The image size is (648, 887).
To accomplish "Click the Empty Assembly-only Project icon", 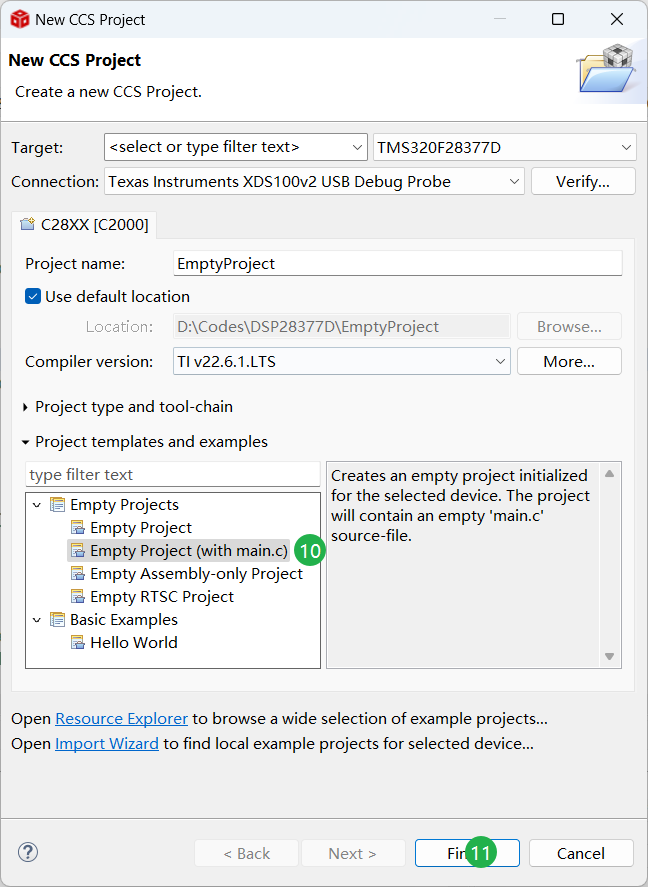I will click(78, 574).
